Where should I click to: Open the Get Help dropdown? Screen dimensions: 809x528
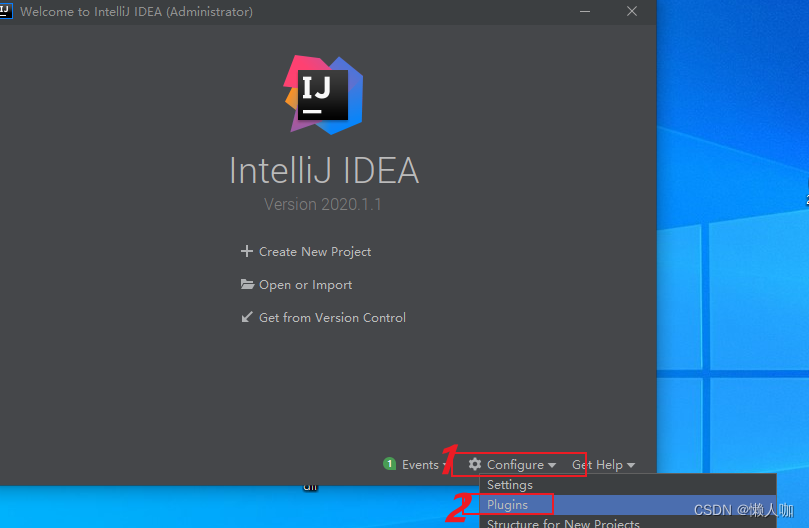pos(603,465)
